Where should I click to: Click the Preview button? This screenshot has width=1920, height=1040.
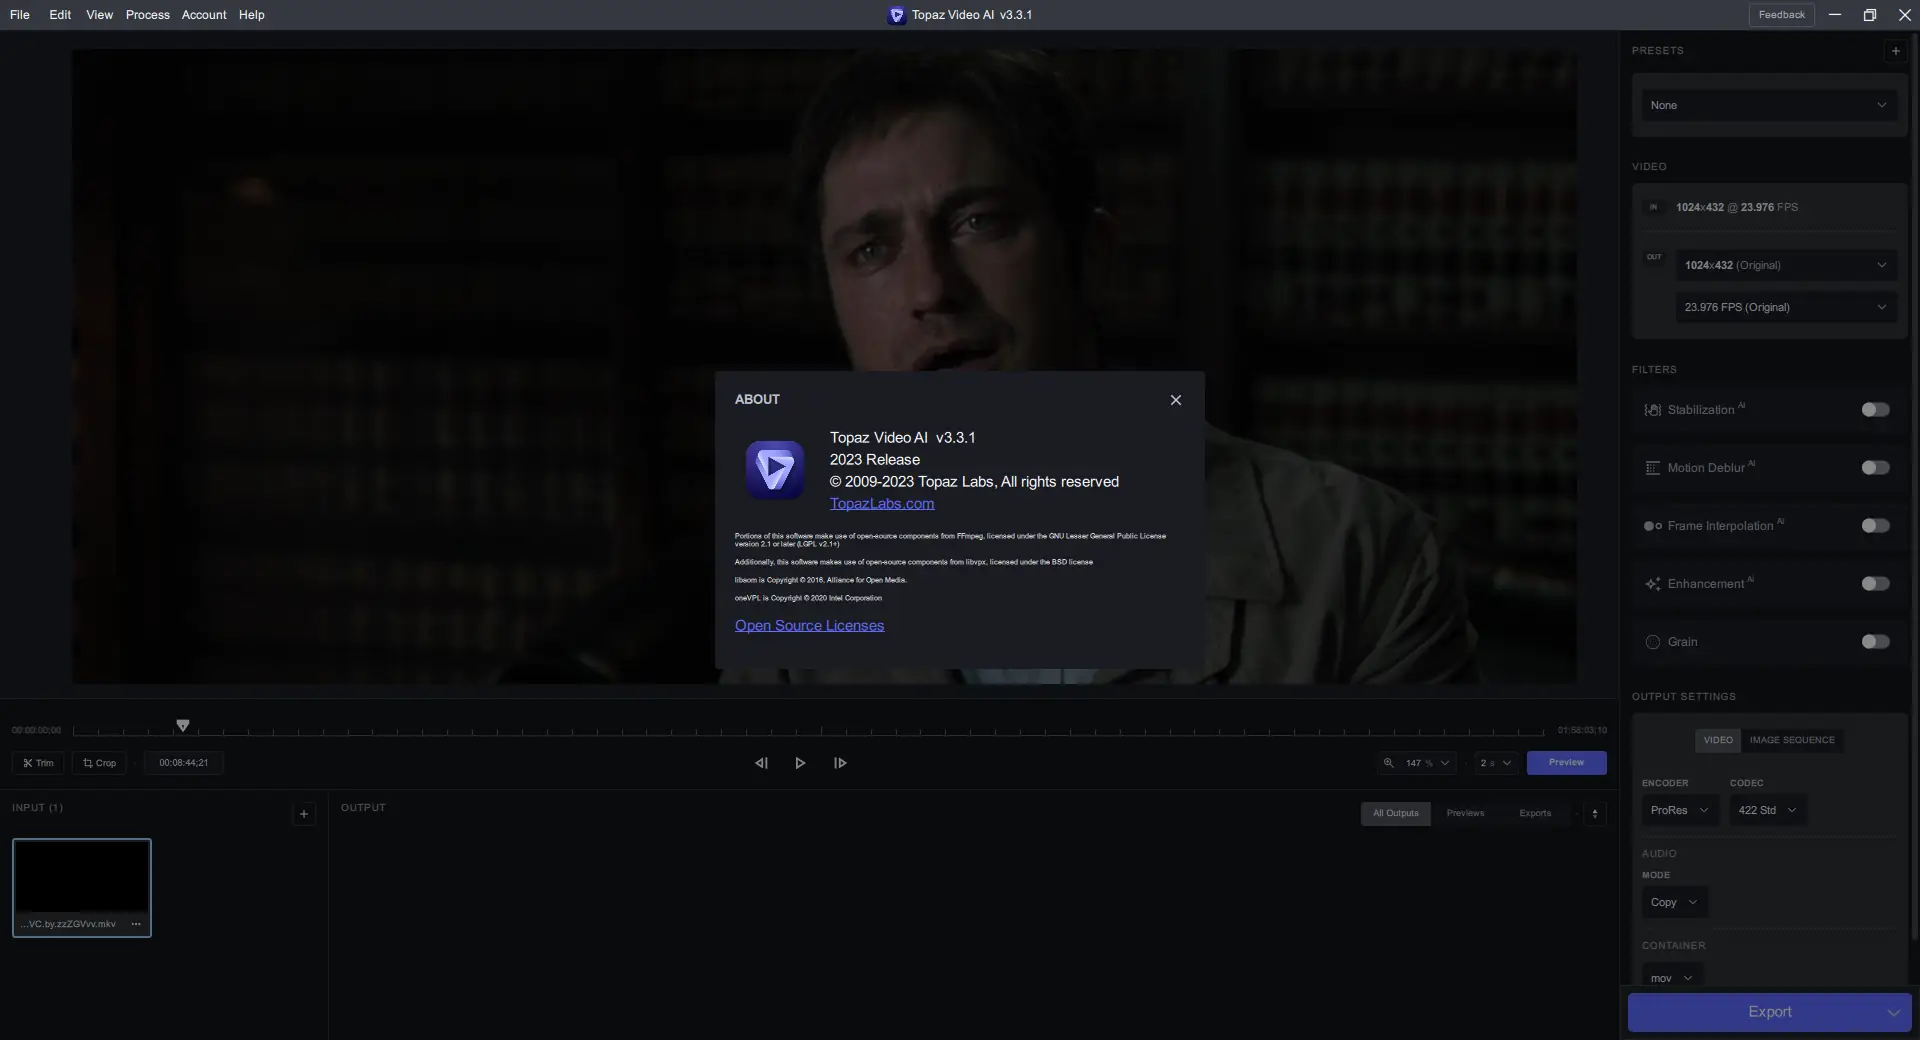(1566, 763)
